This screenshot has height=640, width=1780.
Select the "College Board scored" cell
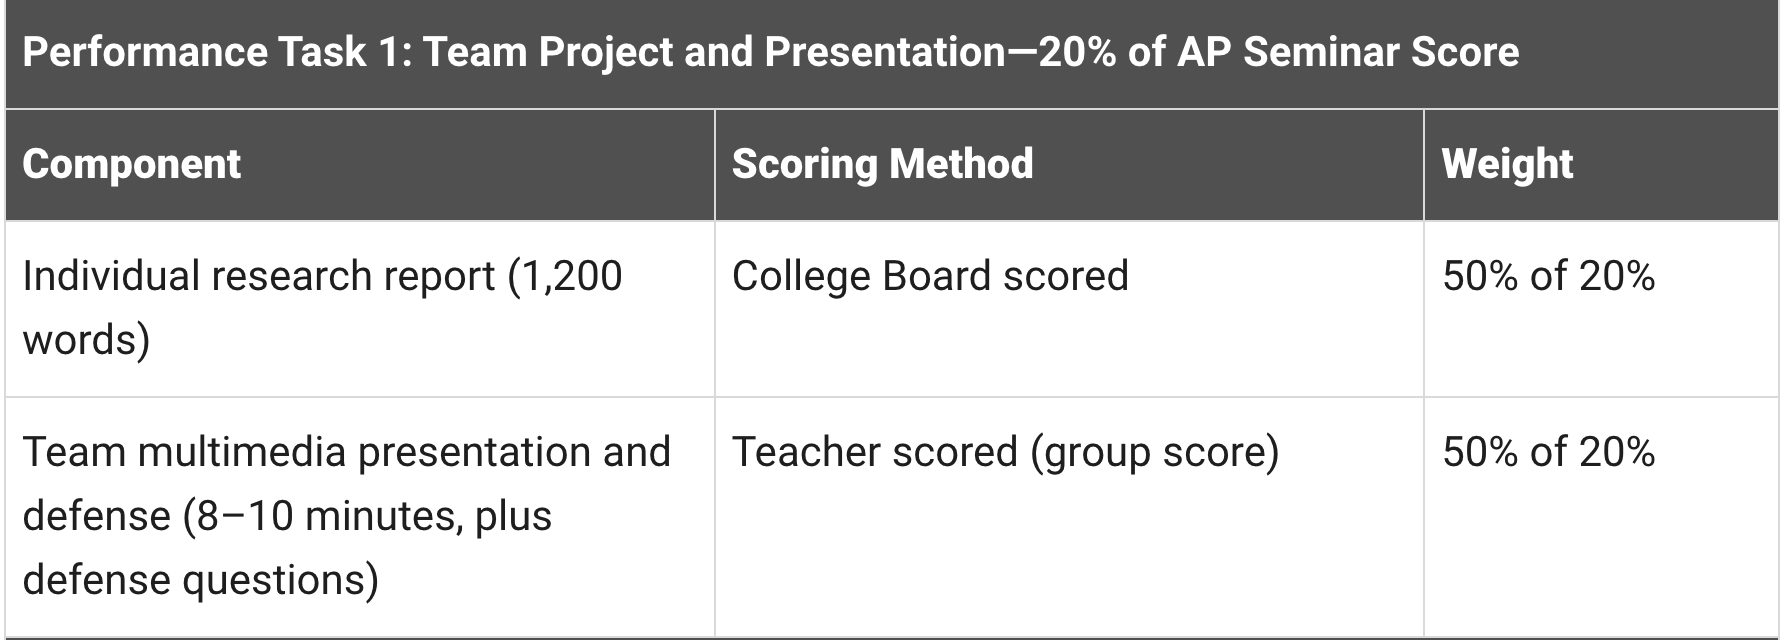(x=930, y=276)
